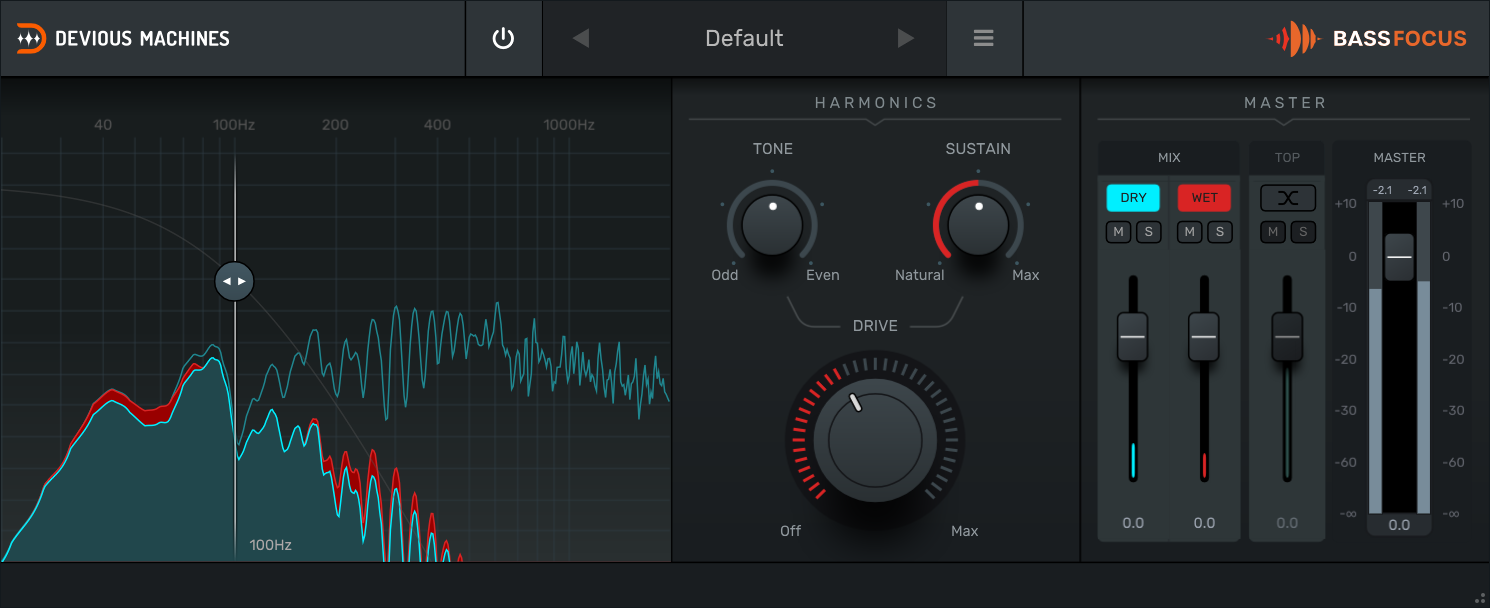Click the Top level value 0.0

tap(1287, 523)
